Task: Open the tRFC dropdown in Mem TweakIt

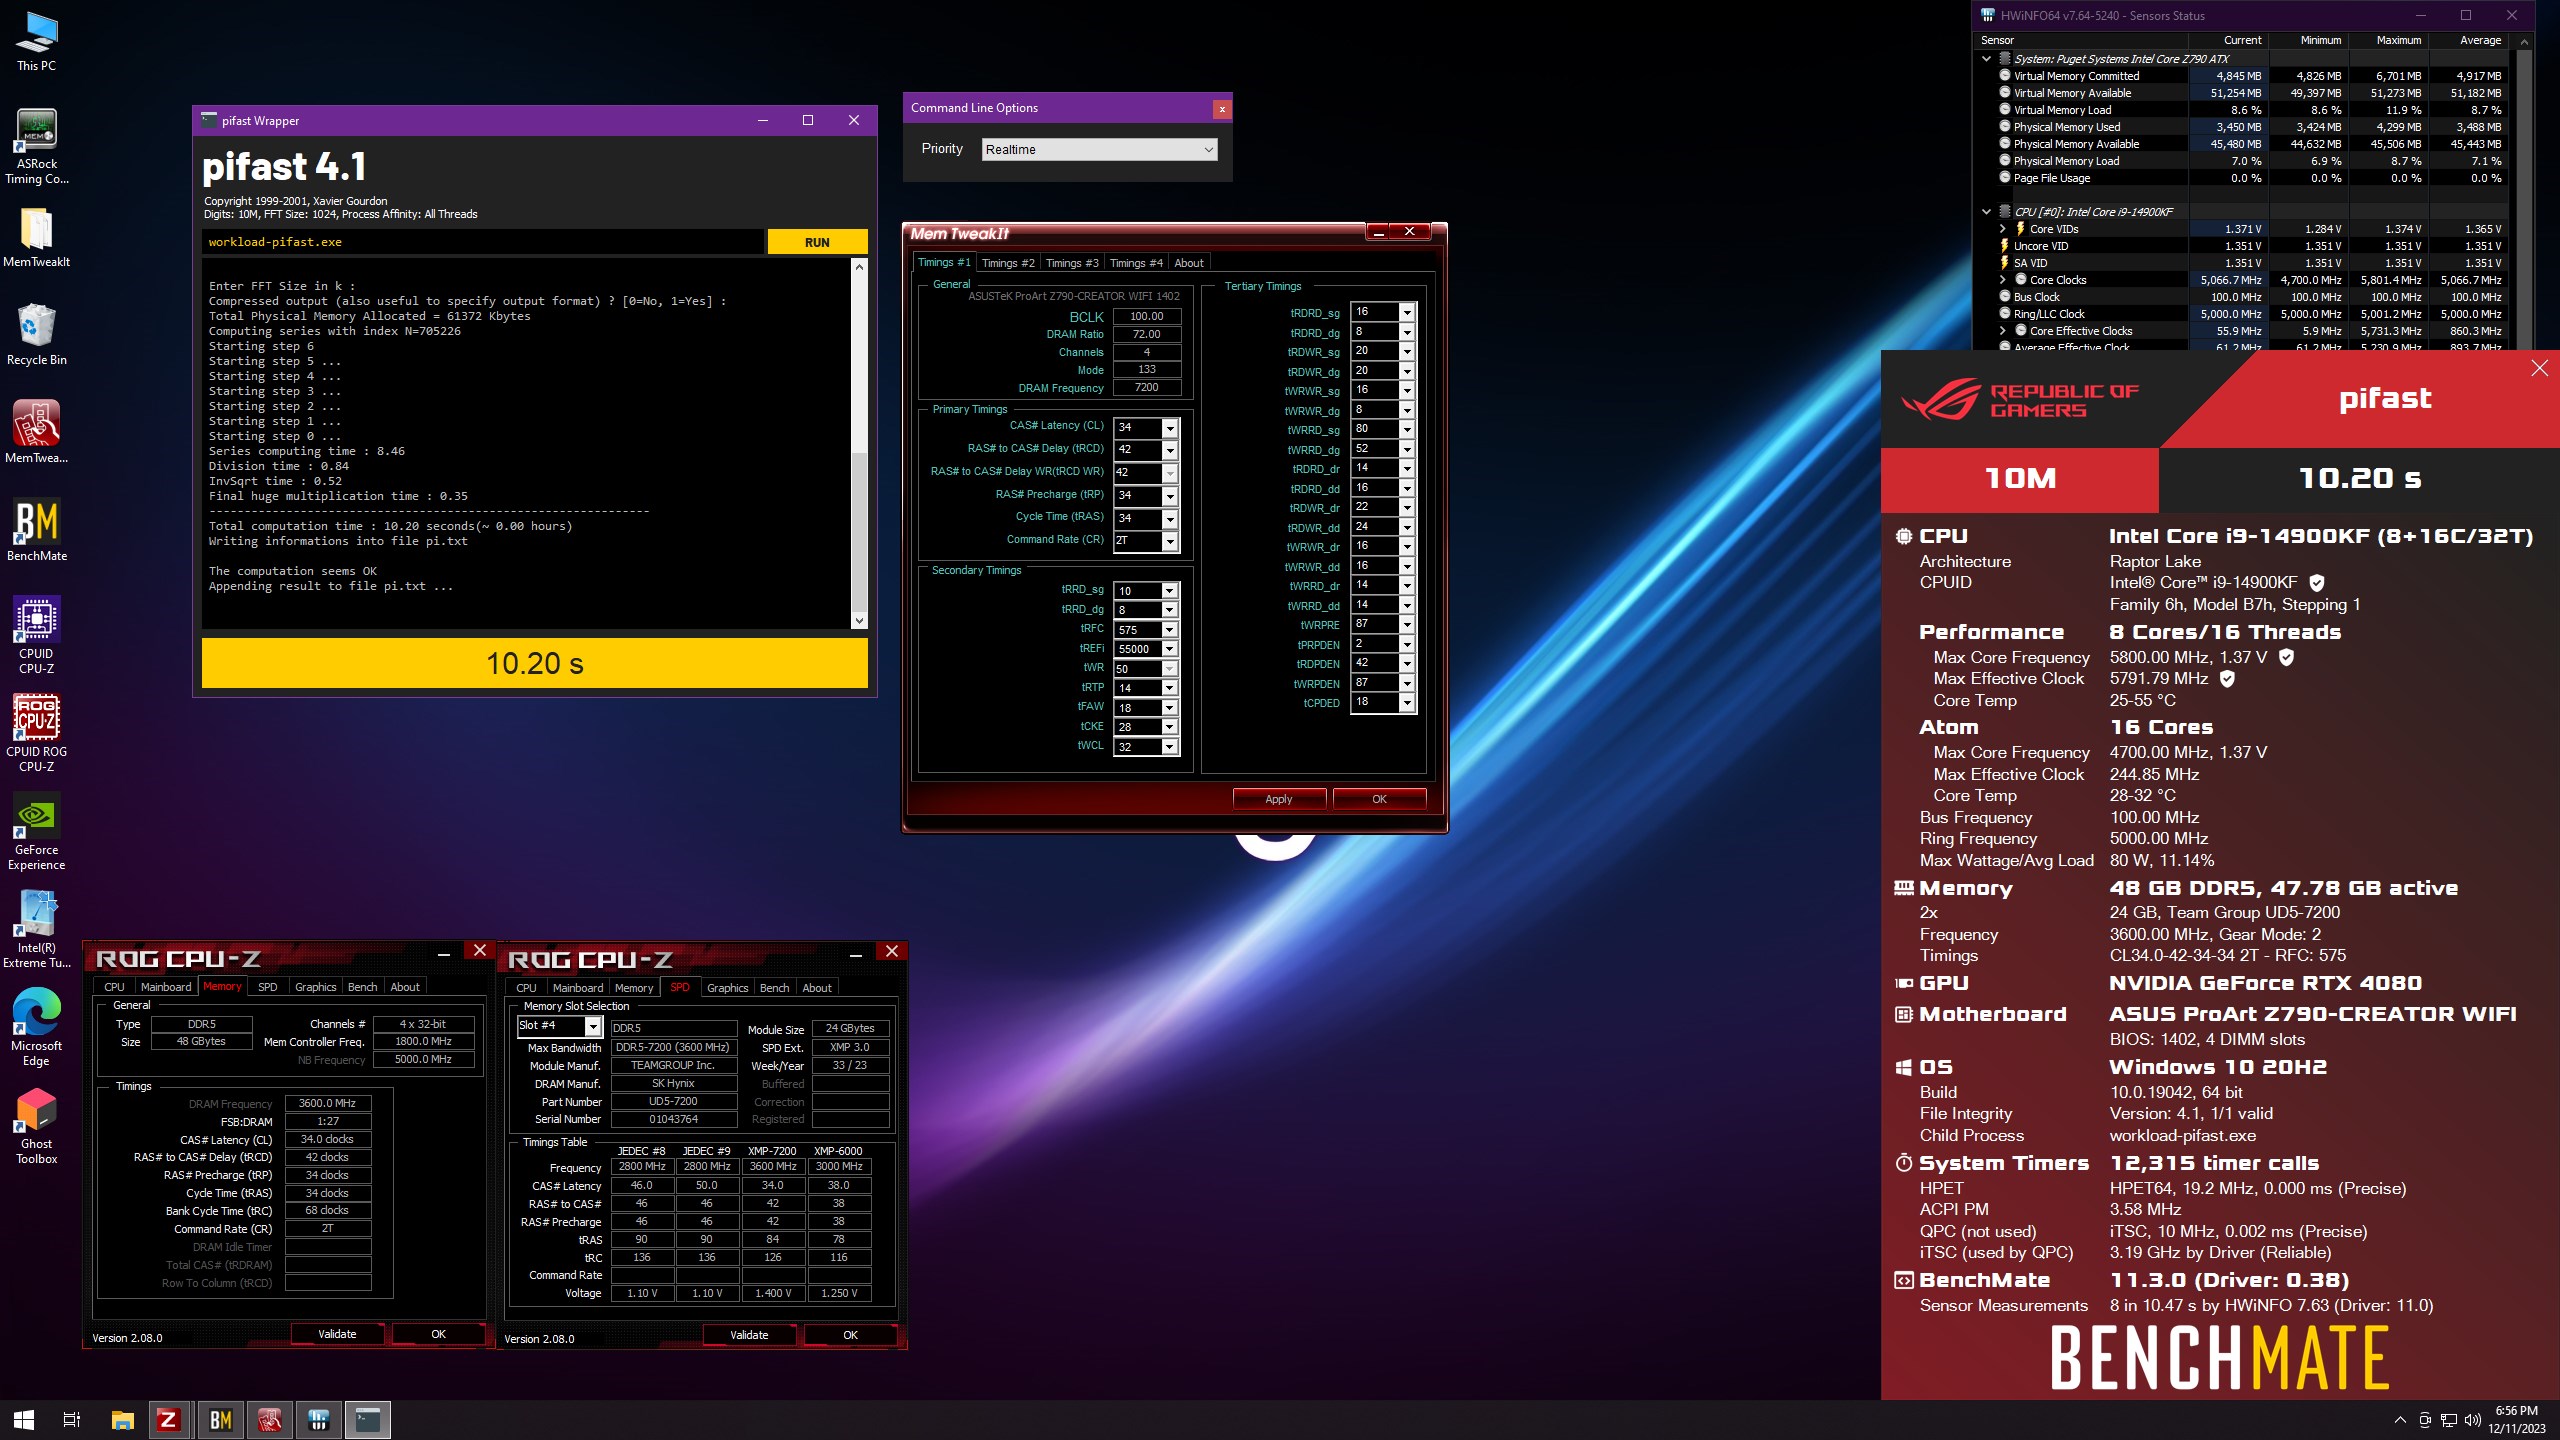Action: click(x=1169, y=630)
